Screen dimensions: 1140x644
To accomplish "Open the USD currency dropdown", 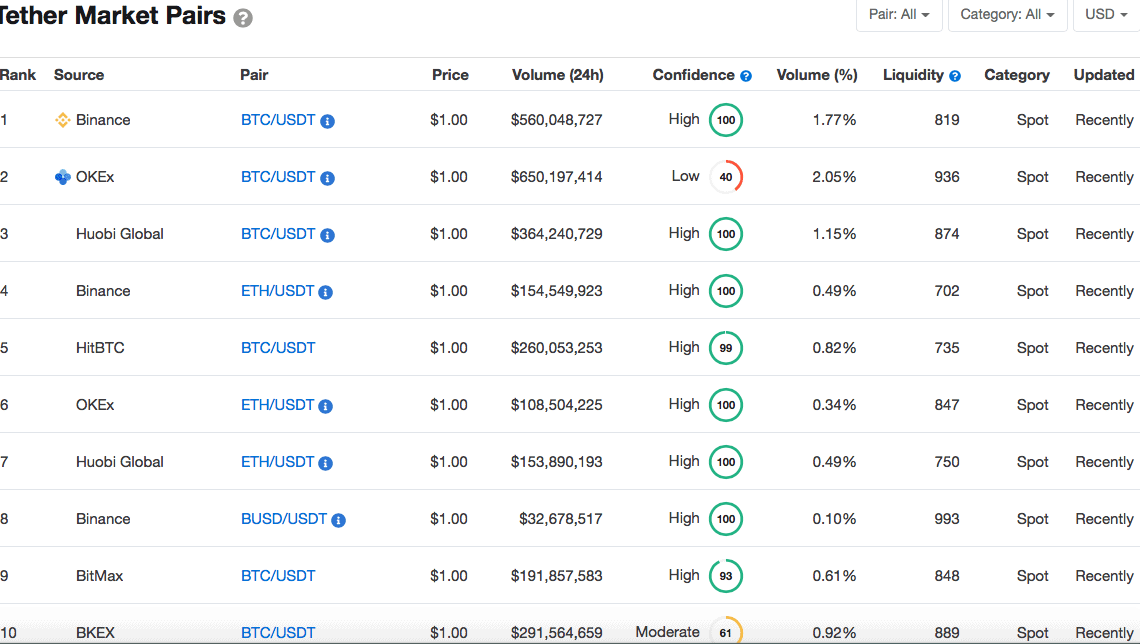I will (x=1106, y=15).
